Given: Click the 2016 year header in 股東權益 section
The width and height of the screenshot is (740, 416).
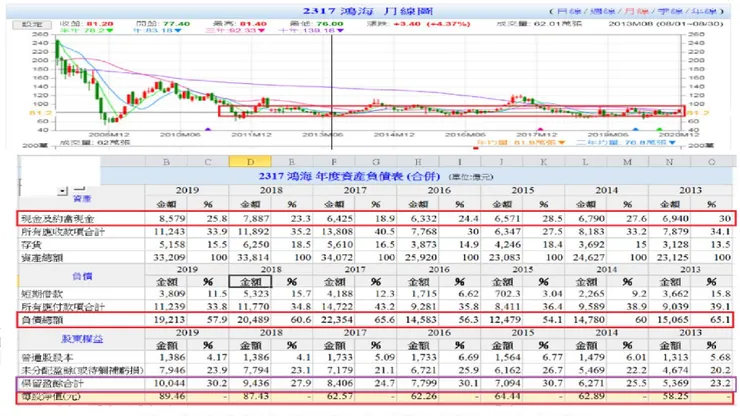Looking at the screenshot, I should [439, 332].
